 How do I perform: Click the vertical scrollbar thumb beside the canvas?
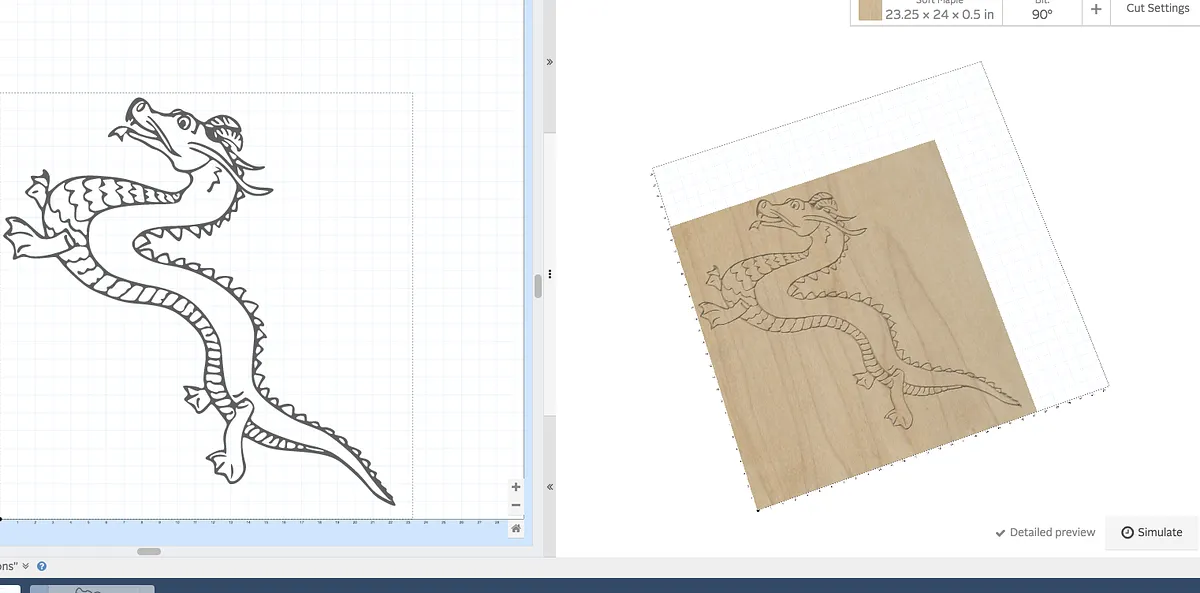(538, 286)
